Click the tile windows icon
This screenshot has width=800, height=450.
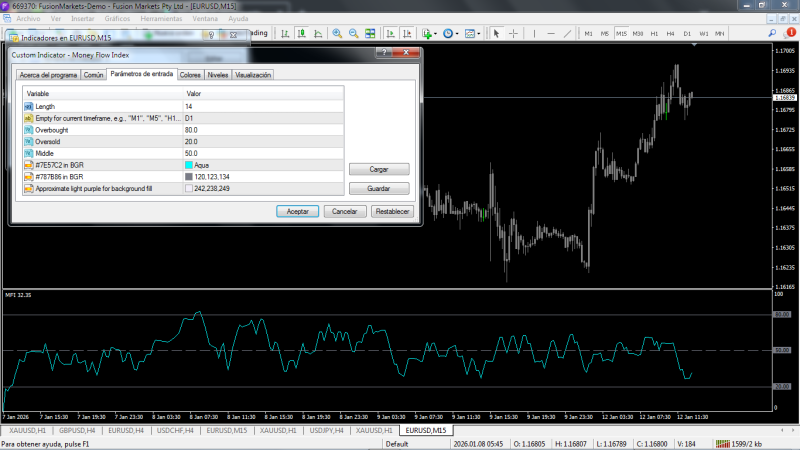370,34
